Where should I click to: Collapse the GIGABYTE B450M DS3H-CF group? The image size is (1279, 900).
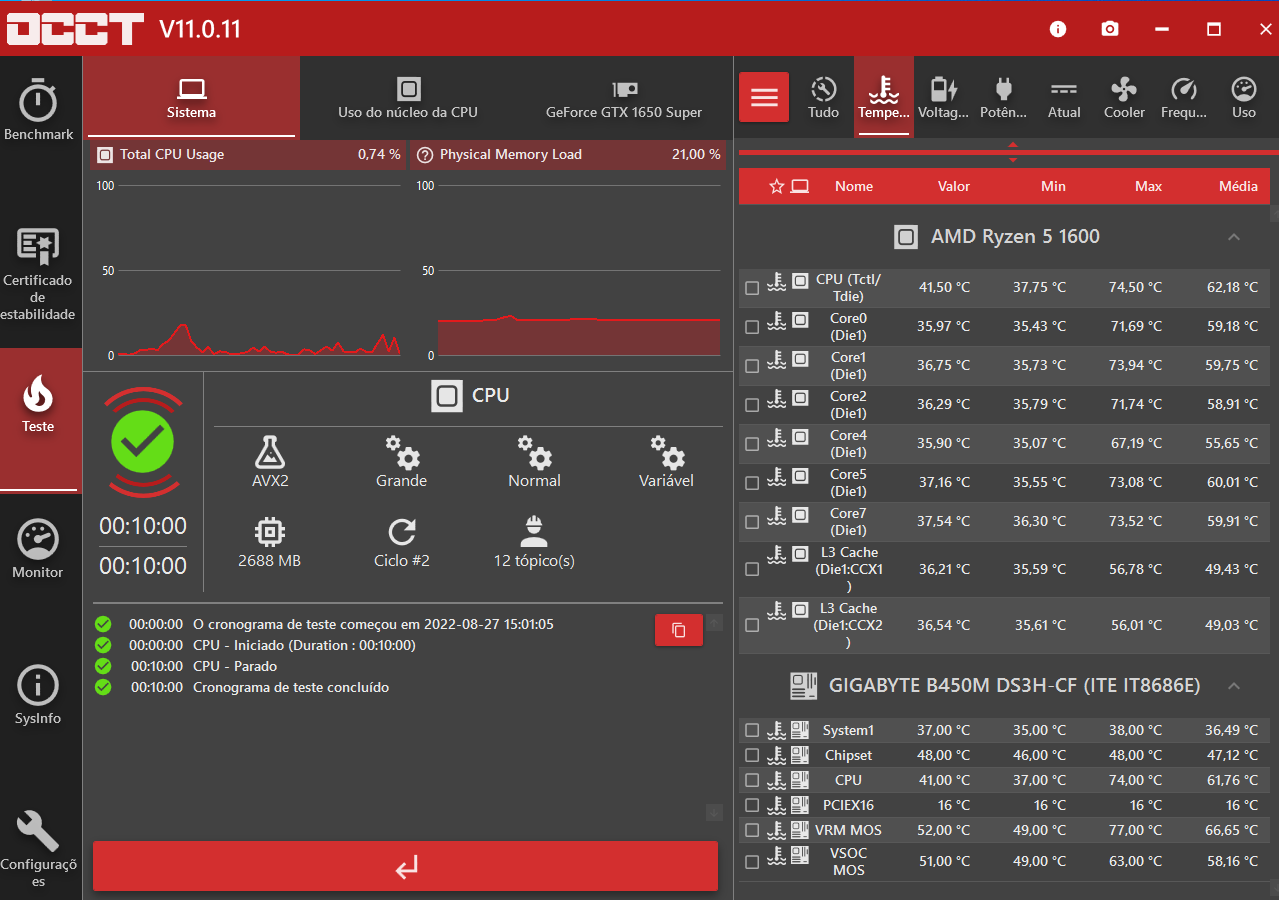tap(1234, 686)
